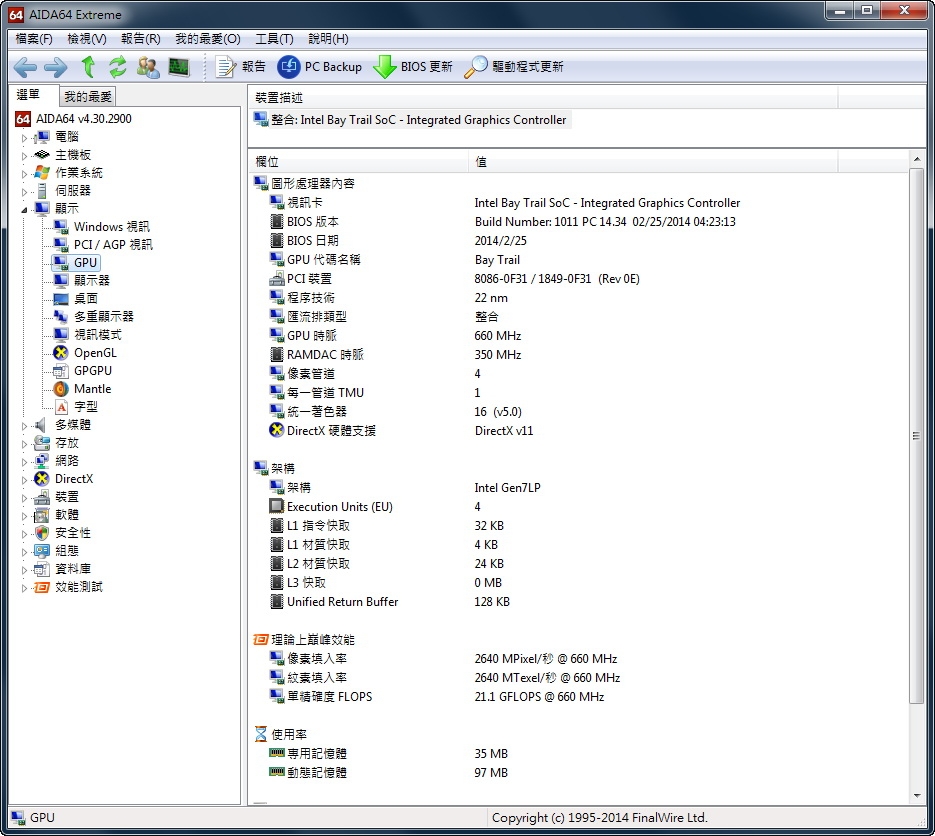Click the Back arrow toolbar icon

(x=25, y=67)
